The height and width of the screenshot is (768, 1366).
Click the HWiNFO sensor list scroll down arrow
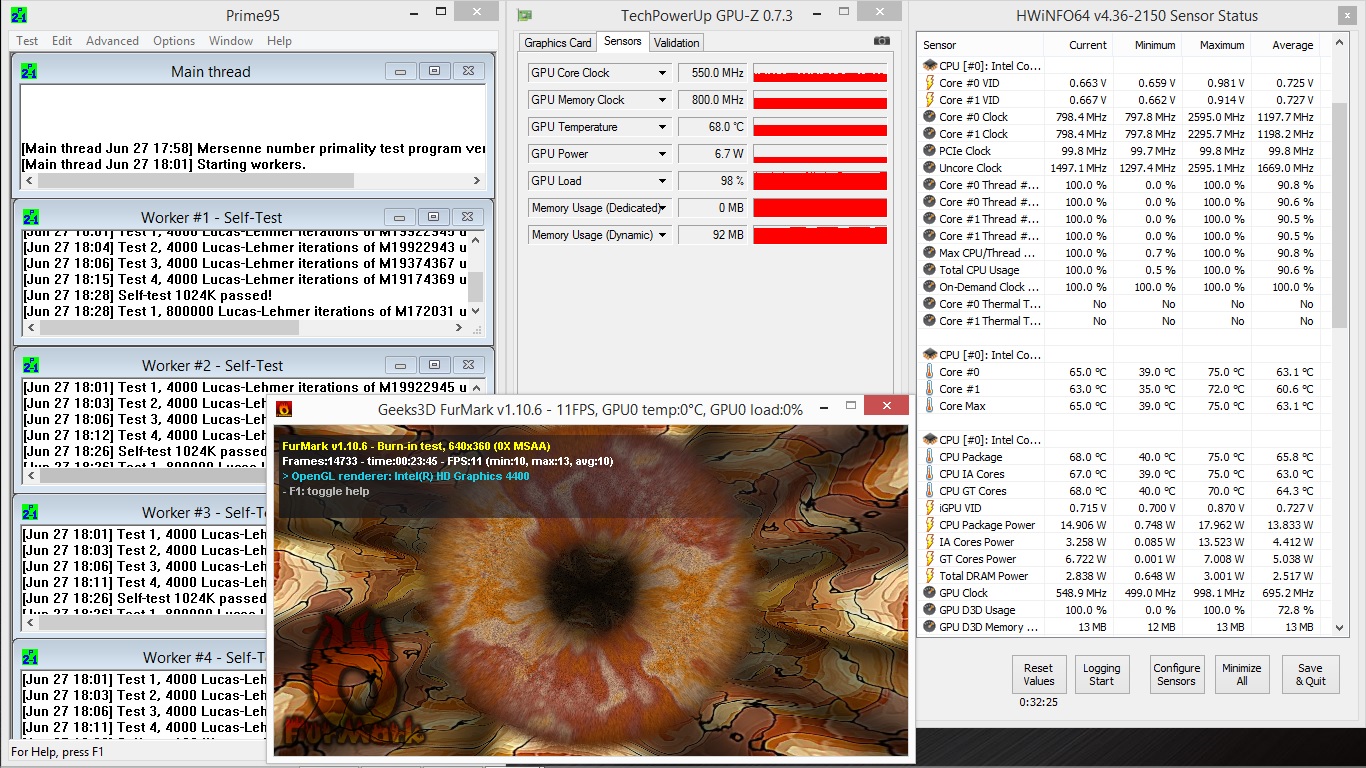click(x=1340, y=628)
